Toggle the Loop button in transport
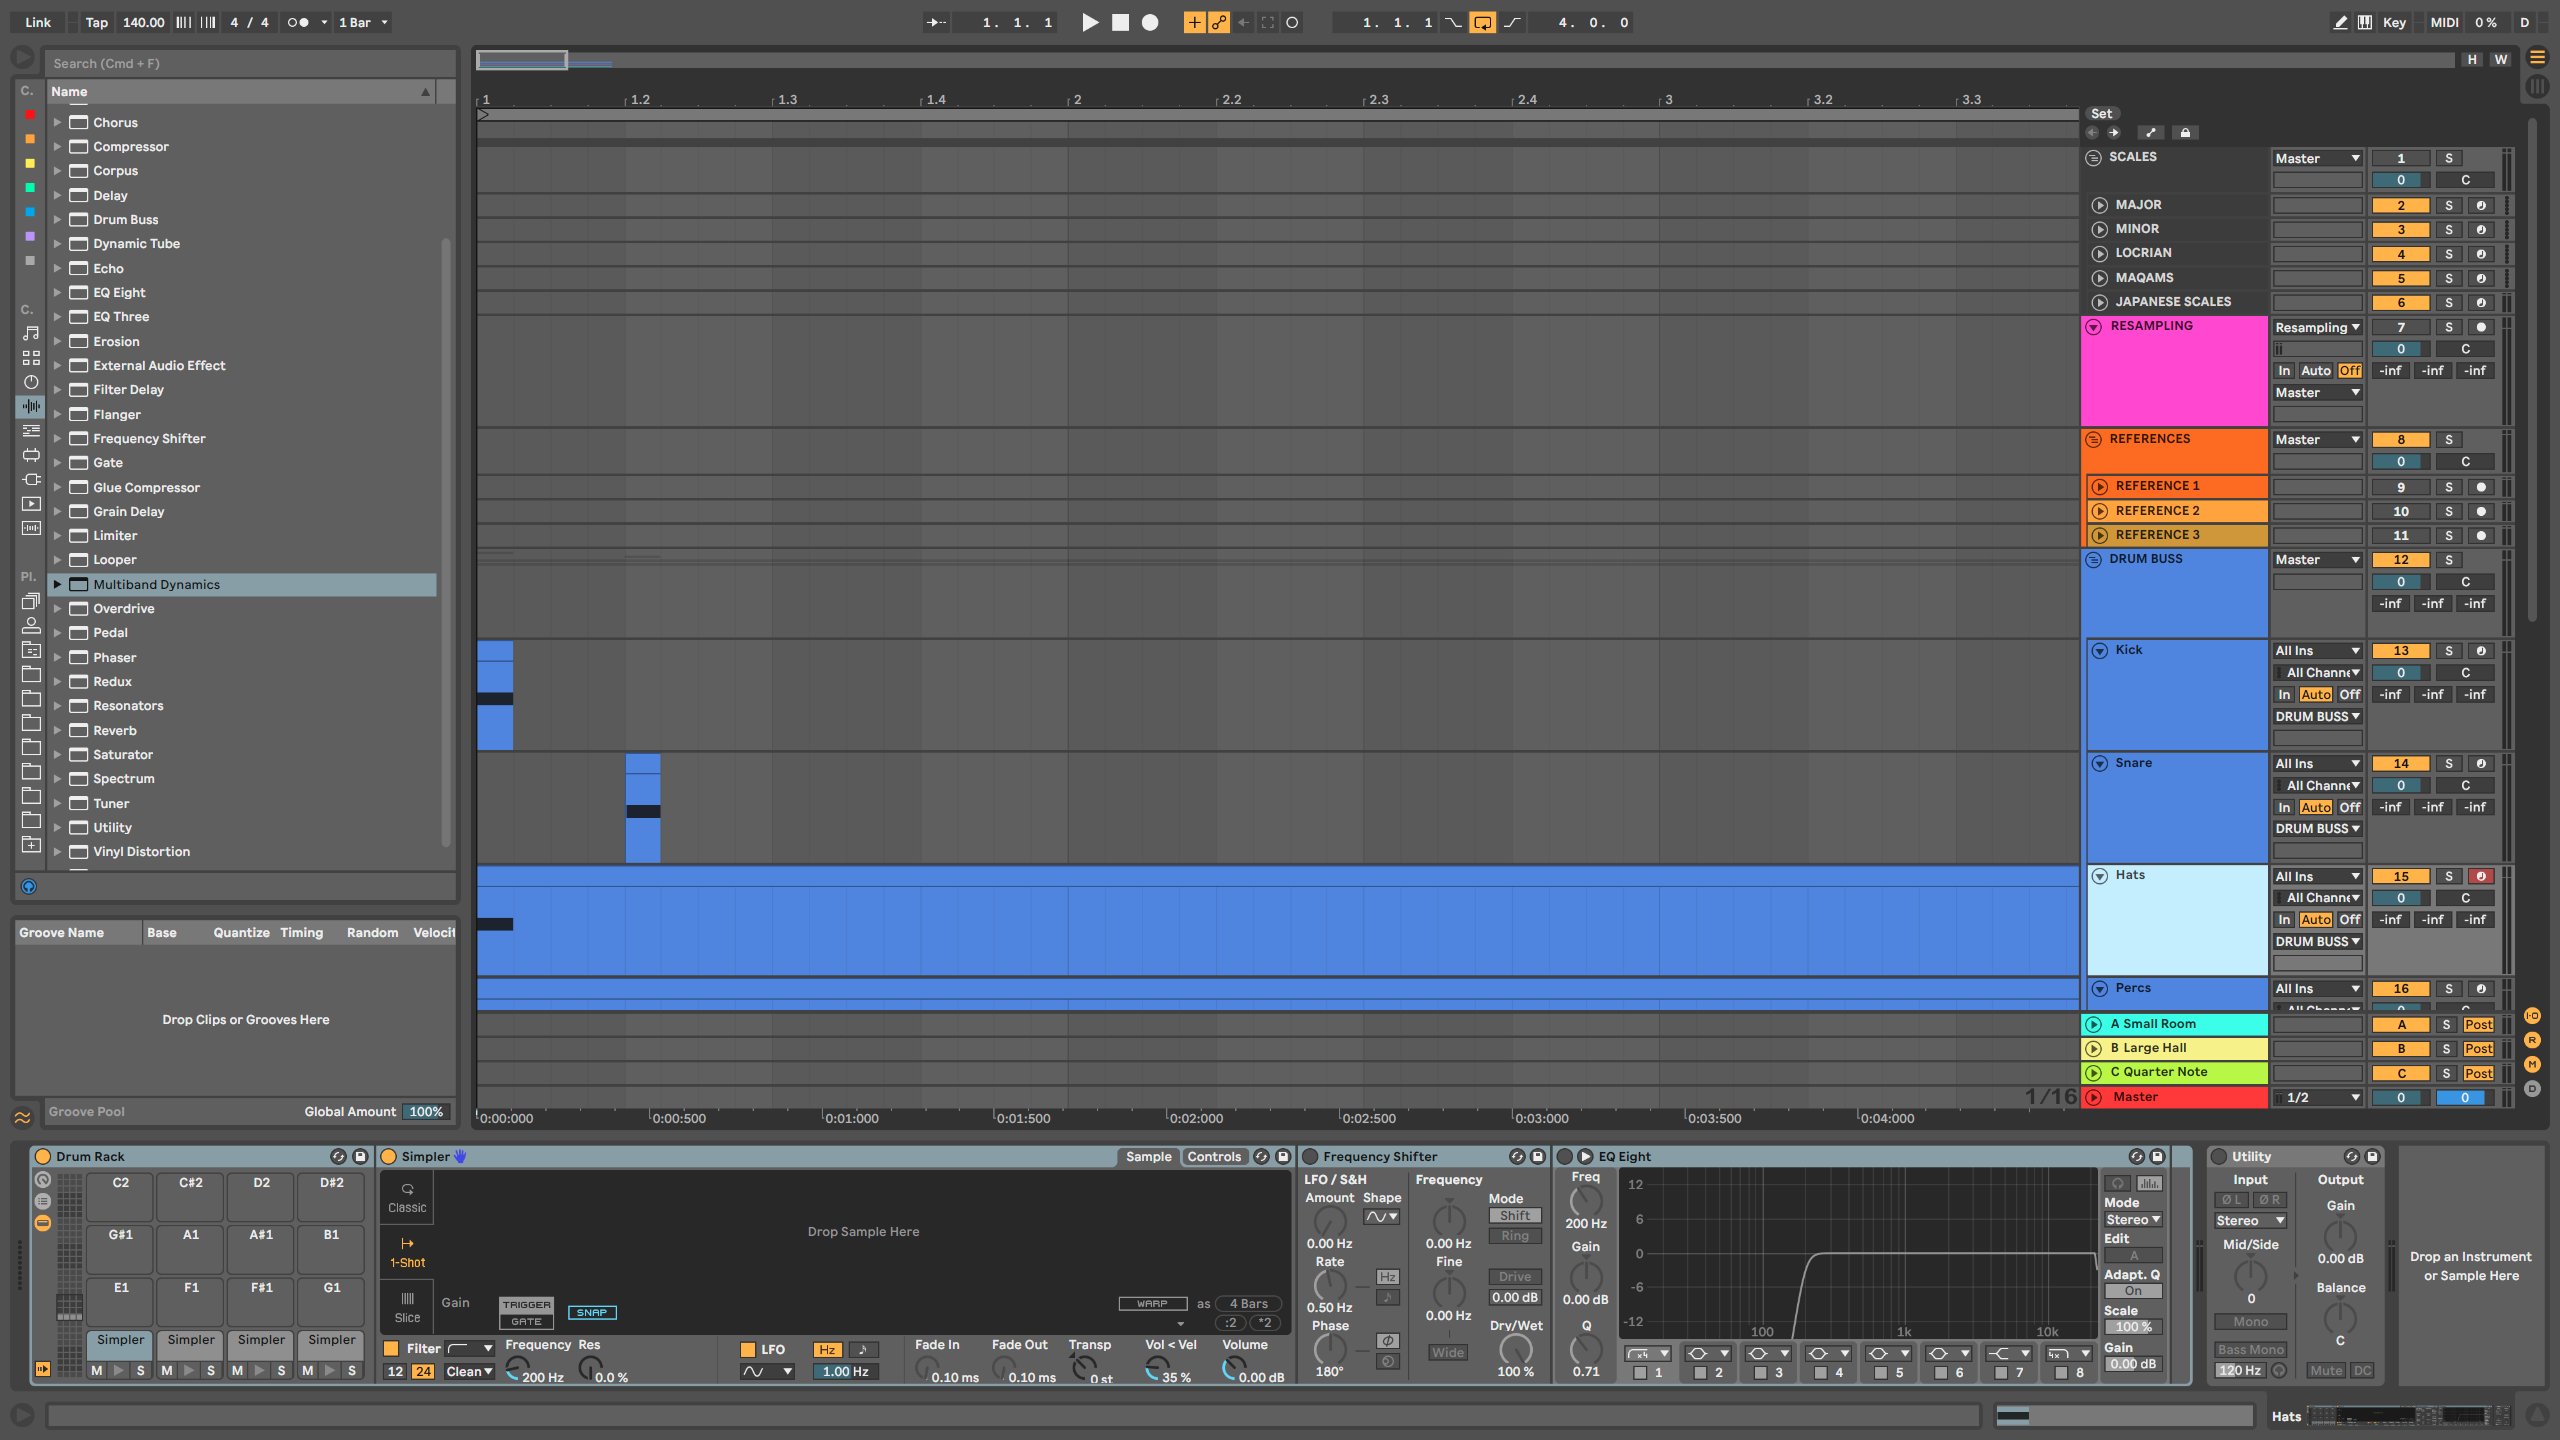Screen dimensions: 2560x1440 (x=1484, y=21)
